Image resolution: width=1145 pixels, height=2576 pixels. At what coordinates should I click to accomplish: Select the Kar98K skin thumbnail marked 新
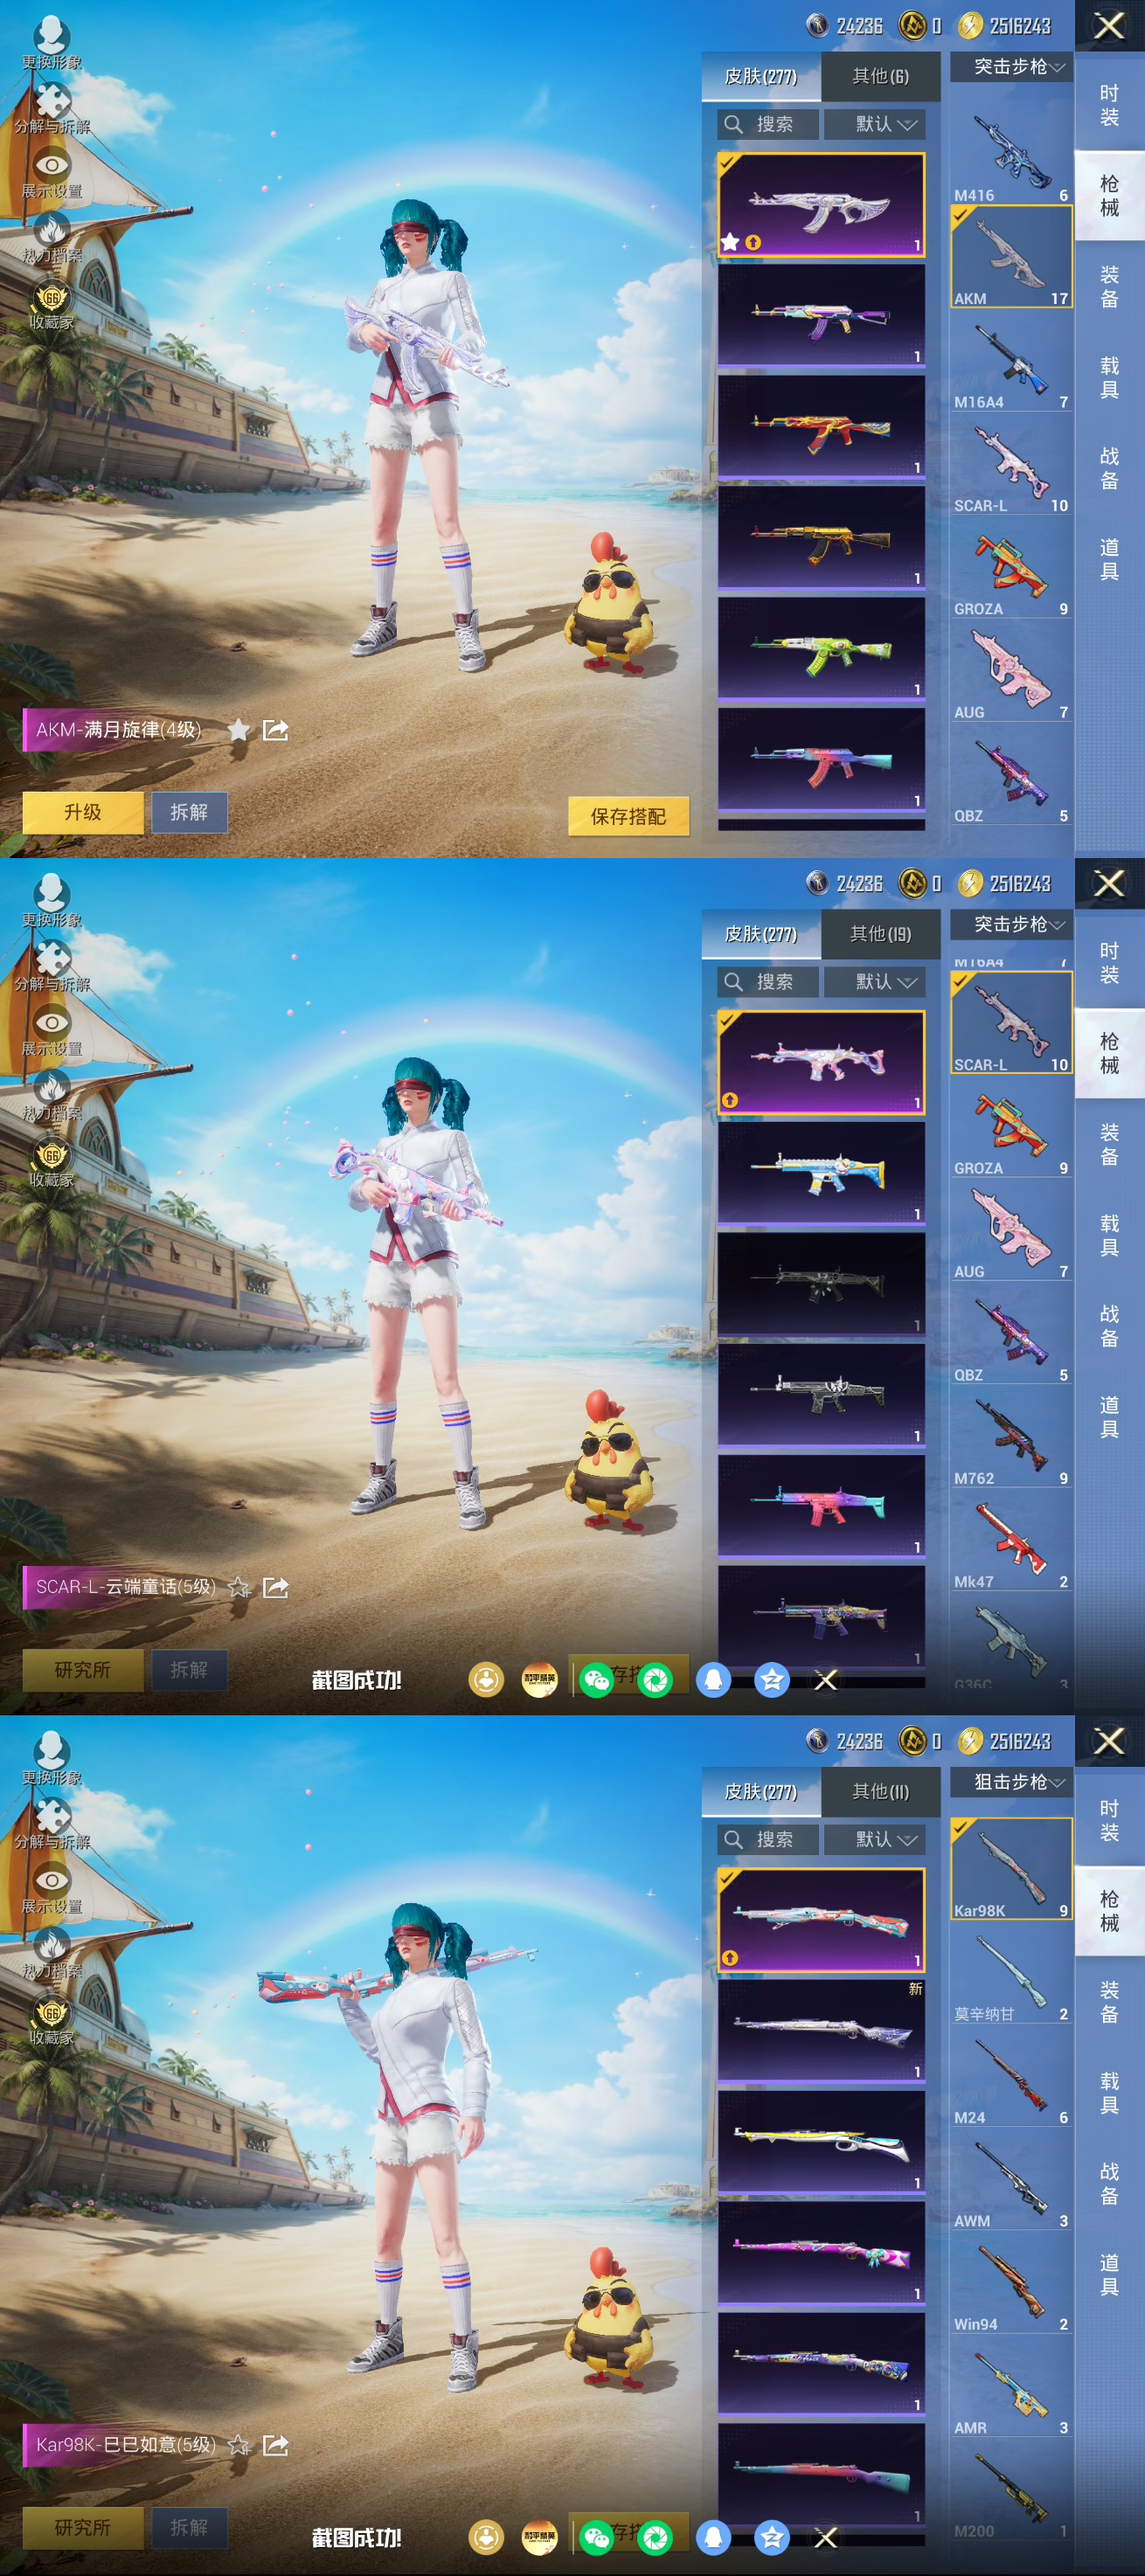(821, 2029)
